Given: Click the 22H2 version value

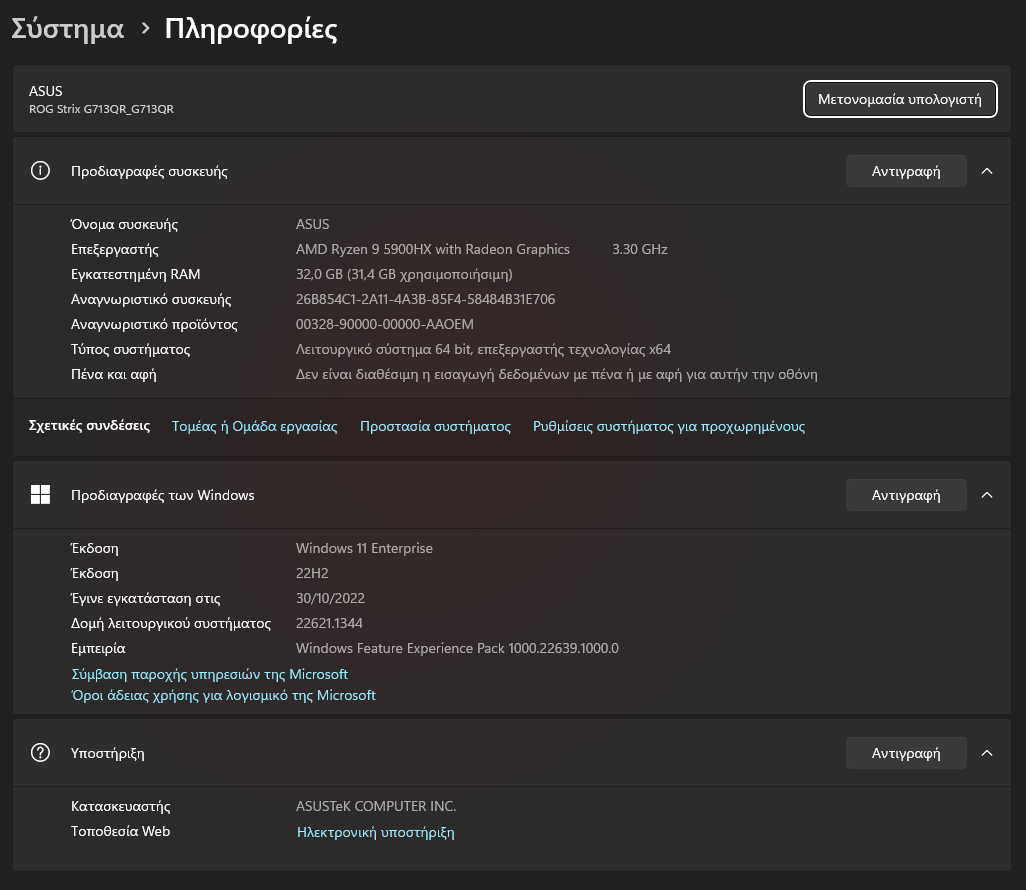Looking at the screenshot, I should (312, 573).
